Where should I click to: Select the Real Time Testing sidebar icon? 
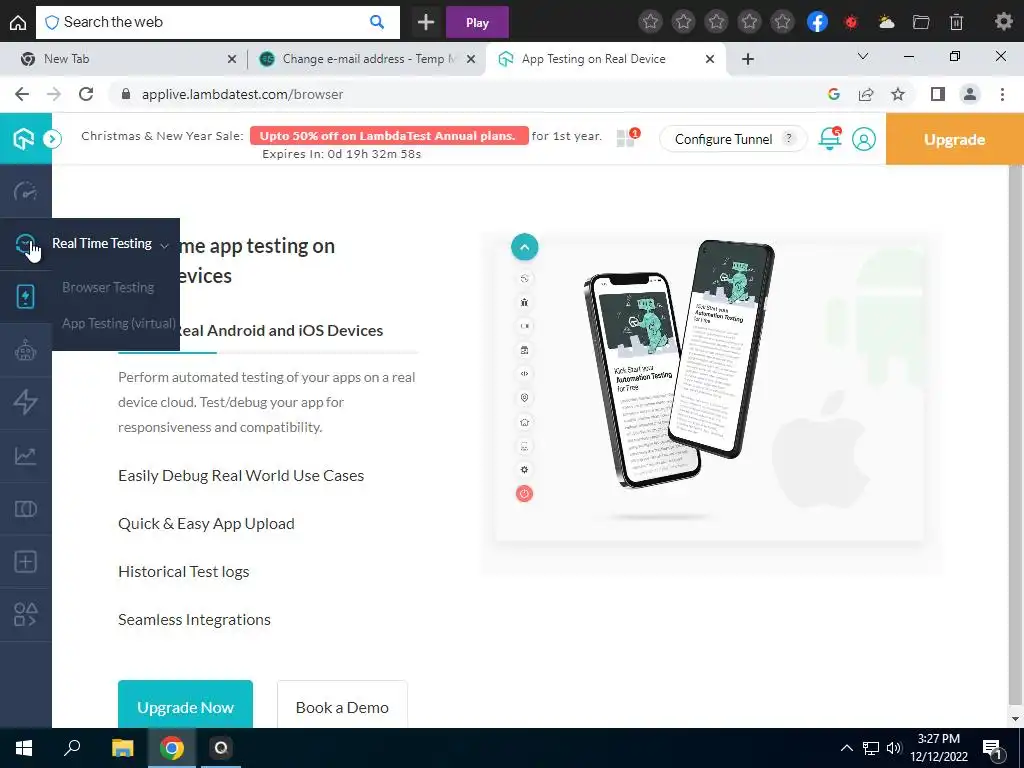(x=25, y=244)
